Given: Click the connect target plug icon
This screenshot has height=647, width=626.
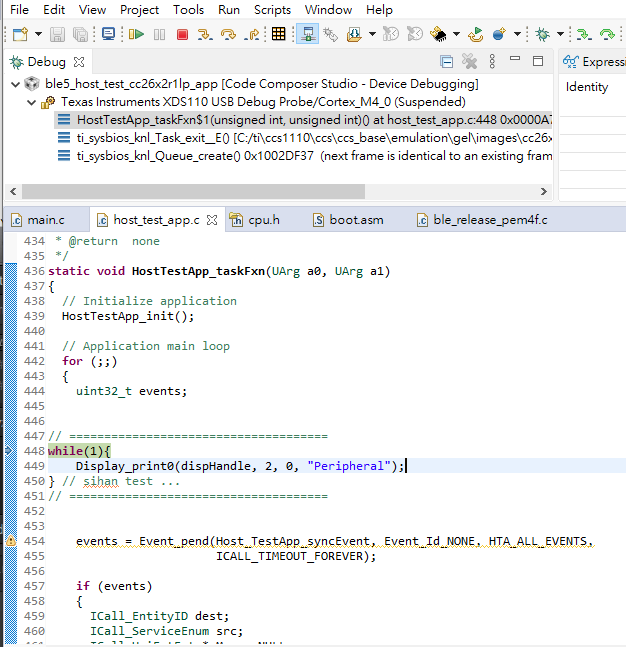Looking at the screenshot, I should point(331,34).
